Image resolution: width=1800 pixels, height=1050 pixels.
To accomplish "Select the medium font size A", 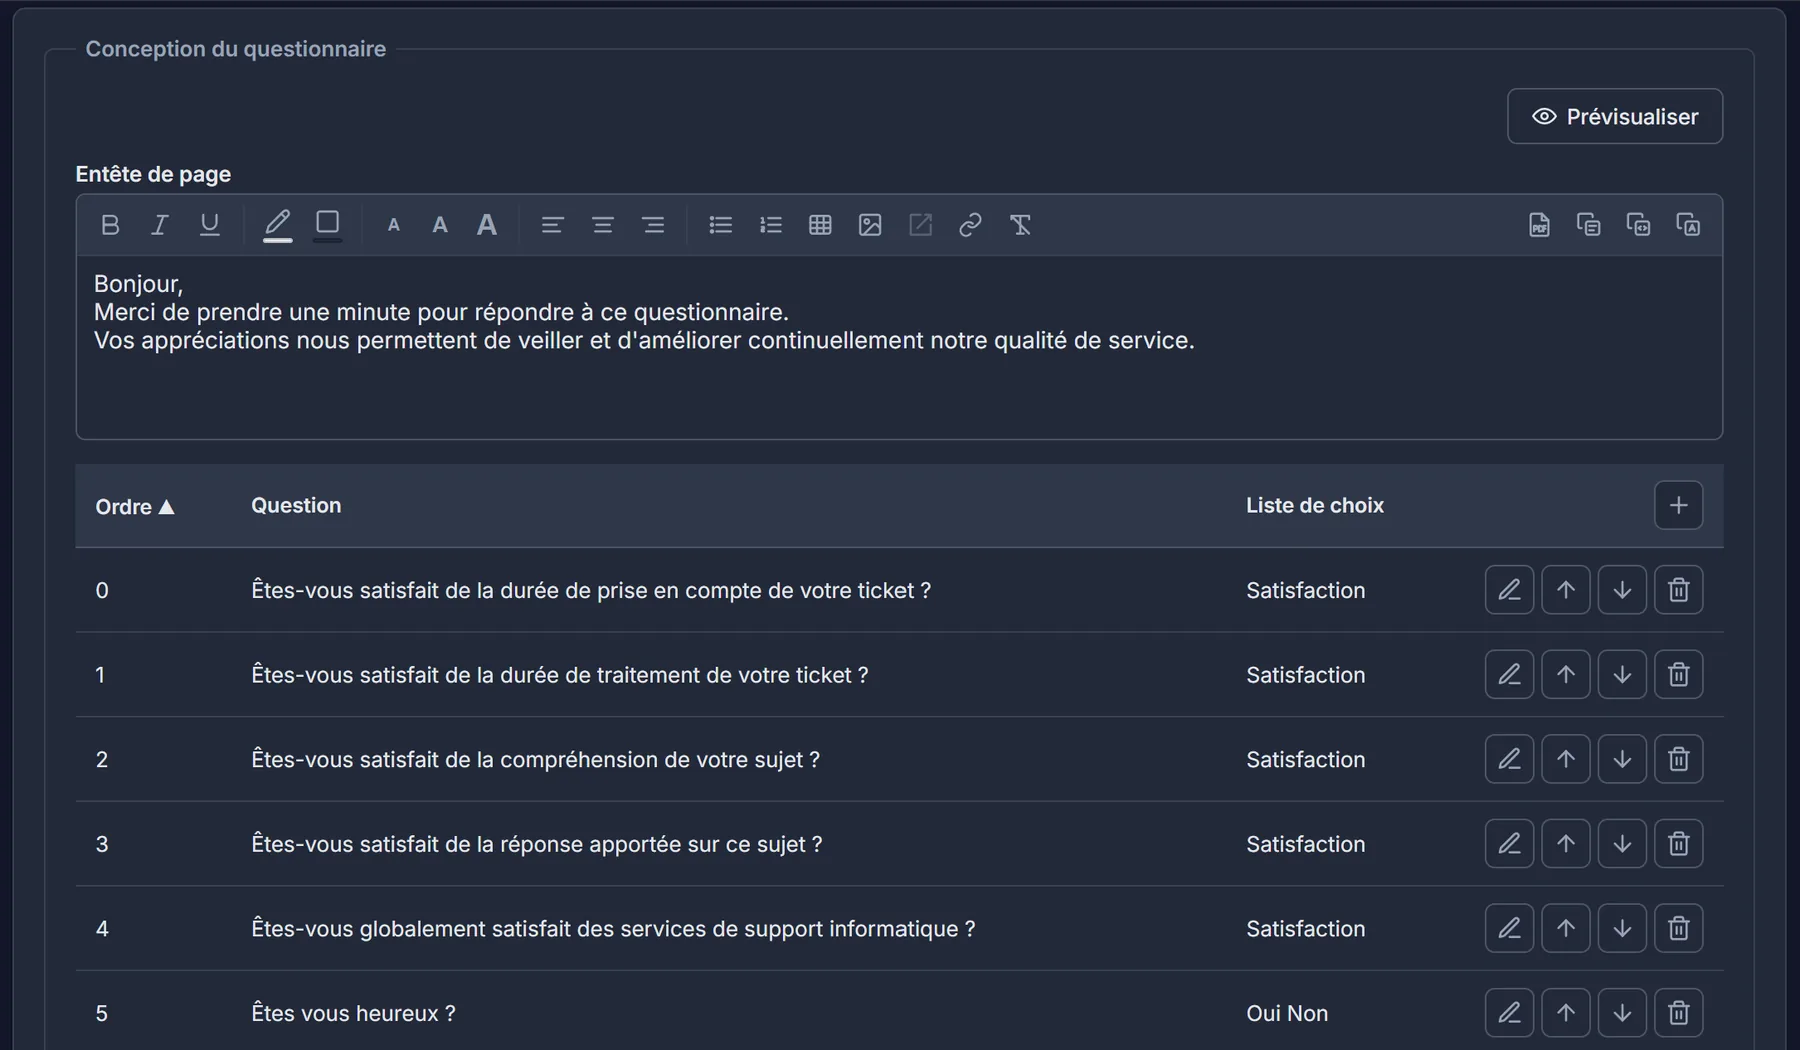I will tap(439, 225).
